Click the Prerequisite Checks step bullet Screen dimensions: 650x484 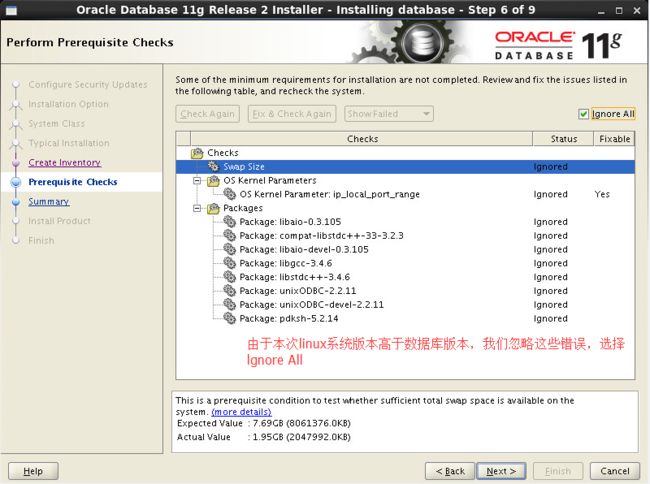[x=16, y=182]
